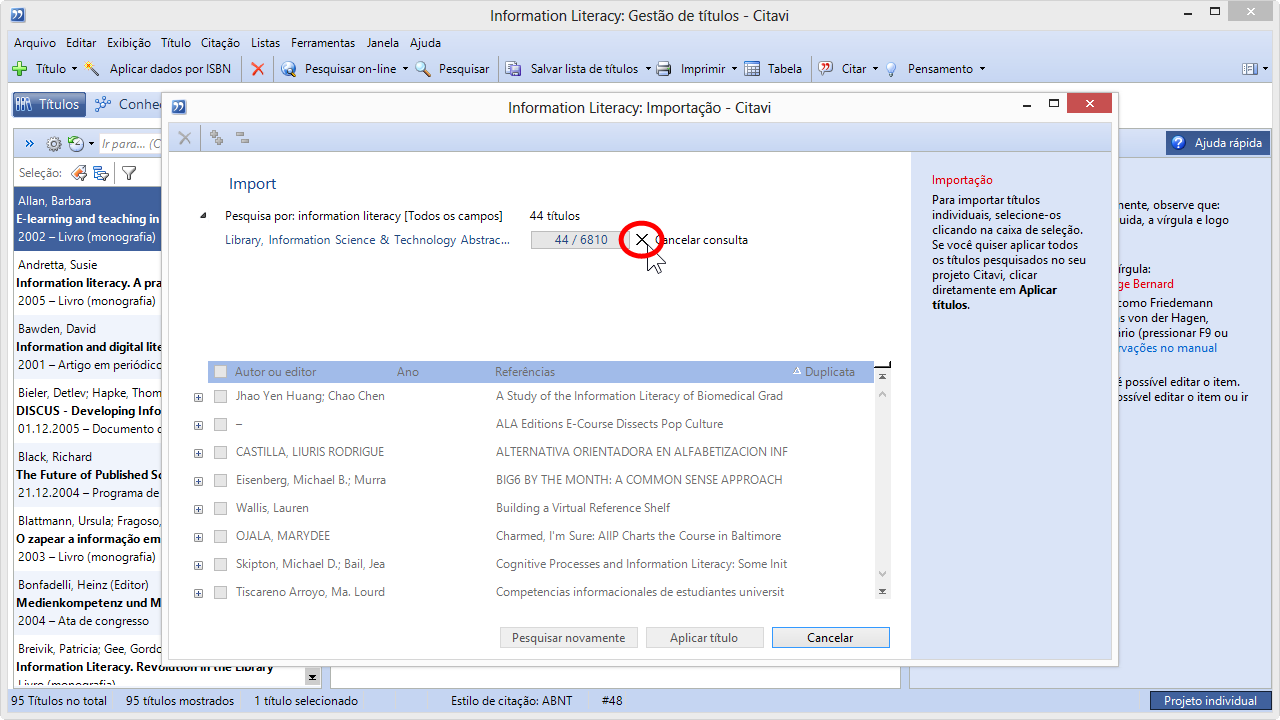Click the Projeto individual status button
Screen dimensions: 1280x720
click(1210, 701)
